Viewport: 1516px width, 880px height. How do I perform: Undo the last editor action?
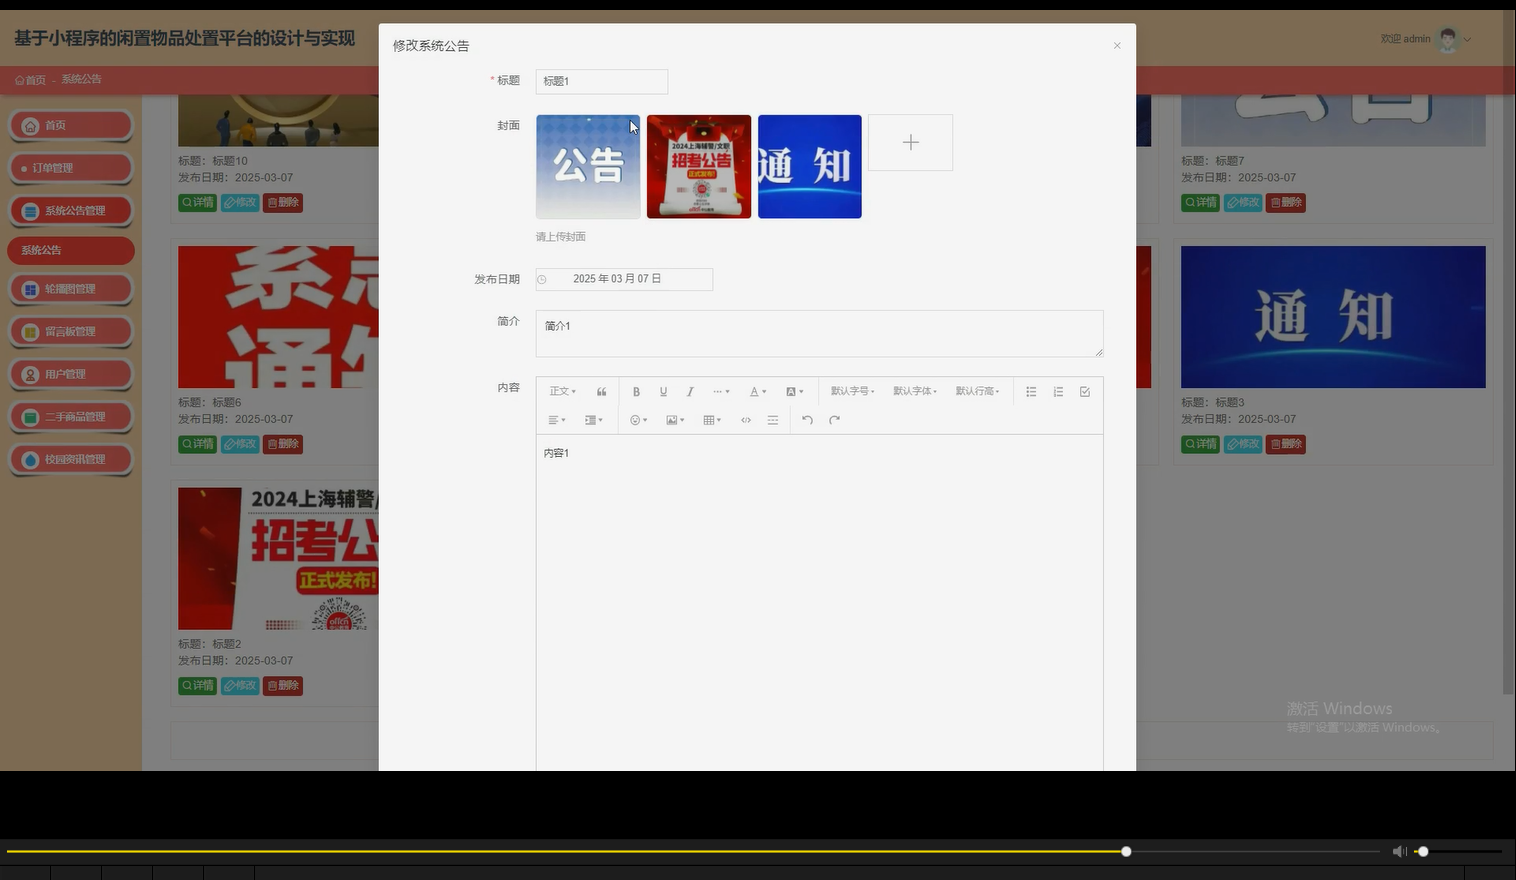pos(807,419)
